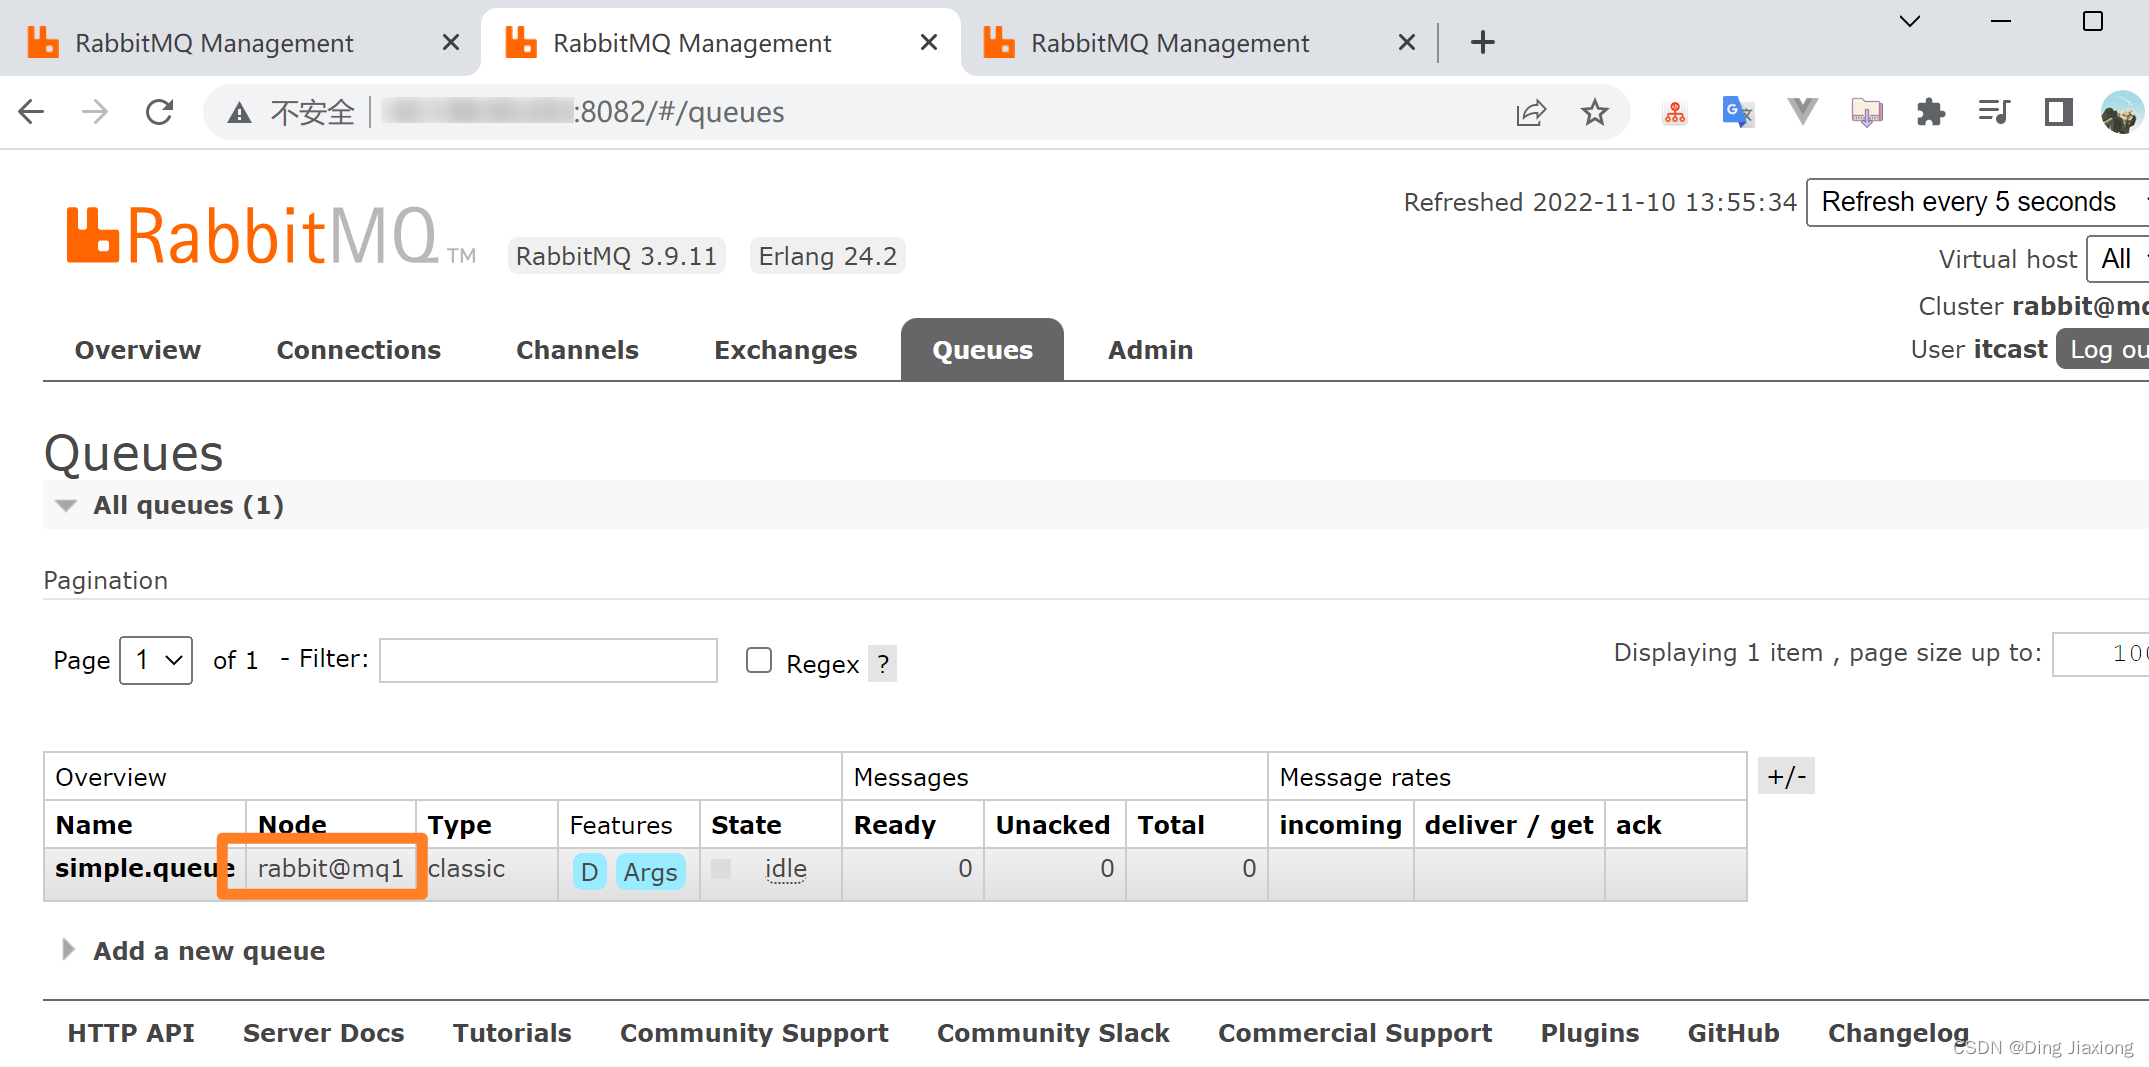Open the tab search chevron in title bar
2149x1067 pixels.
coord(1910,21)
